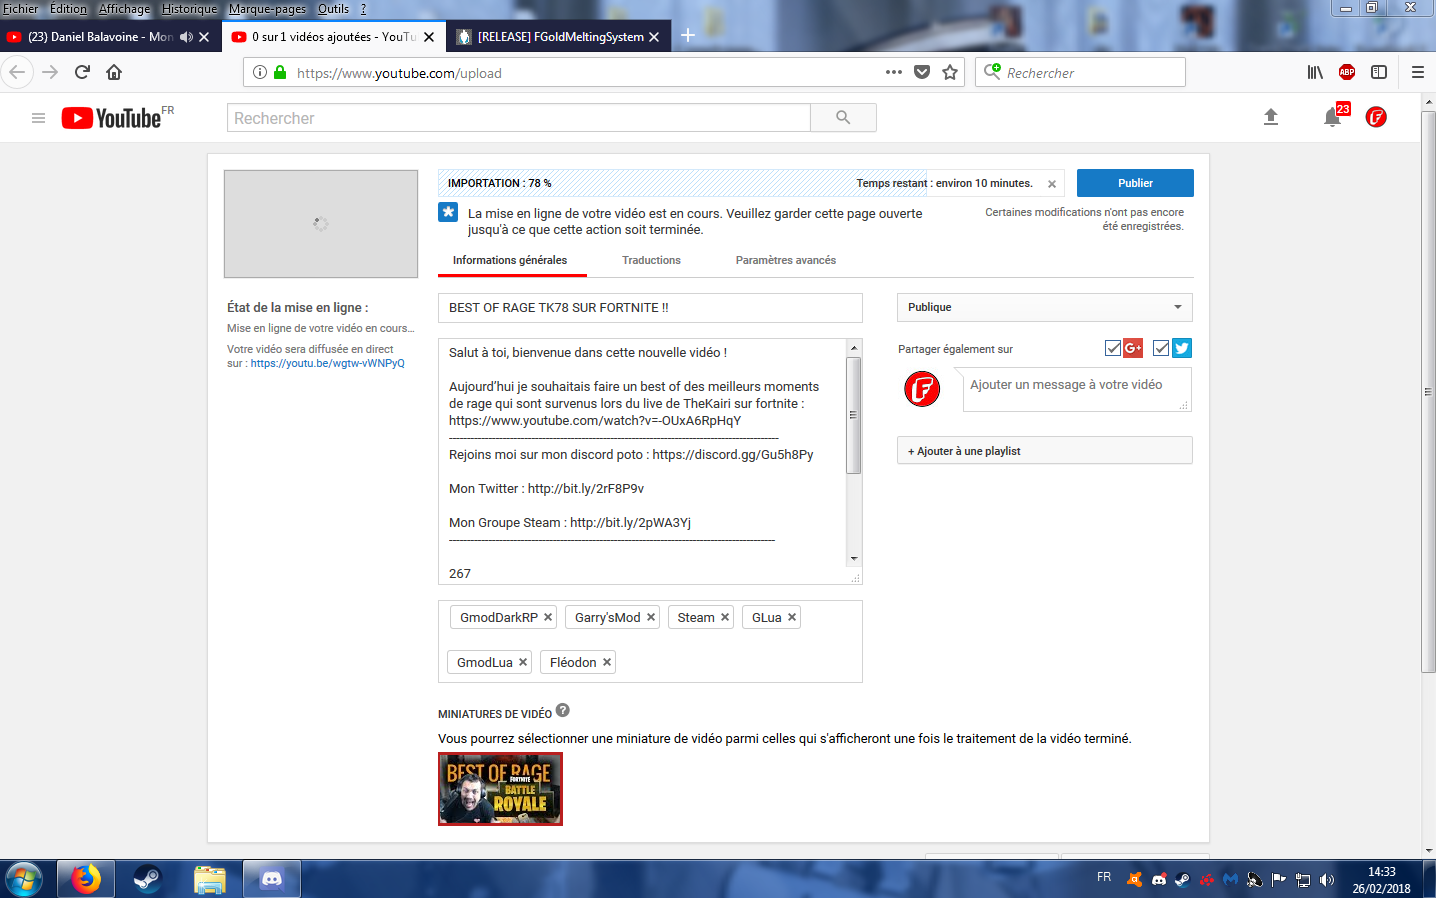Open the Historique menu
This screenshot has width=1436, height=898.
[x=189, y=9]
